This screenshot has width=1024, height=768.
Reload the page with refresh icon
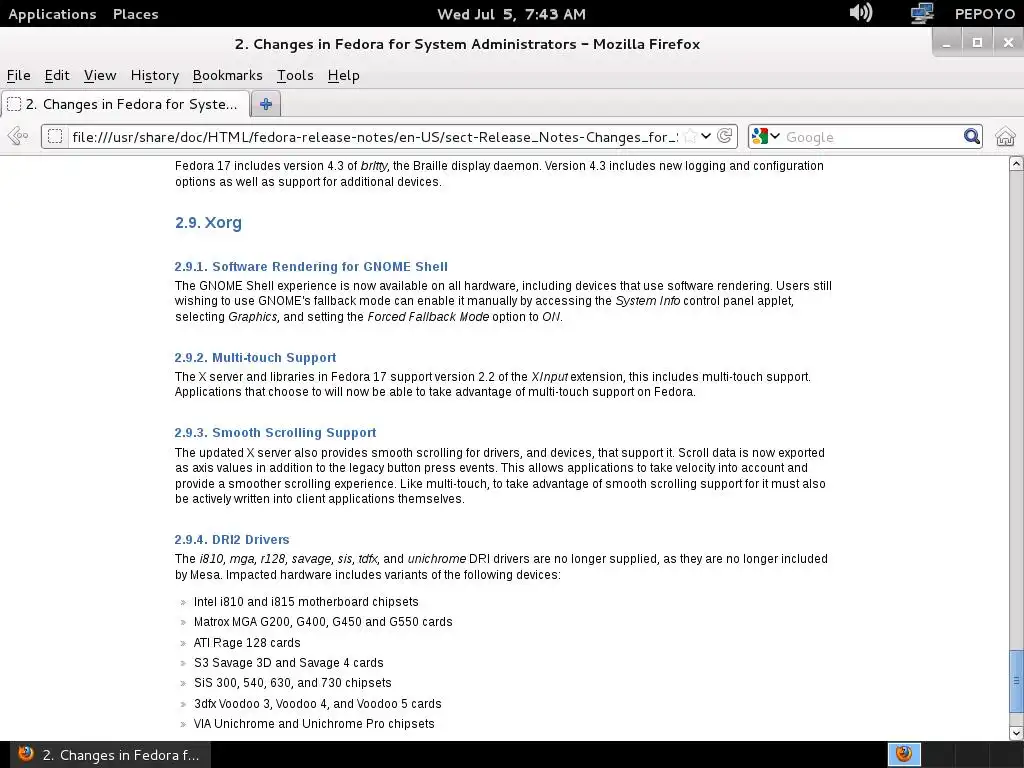click(x=724, y=136)
